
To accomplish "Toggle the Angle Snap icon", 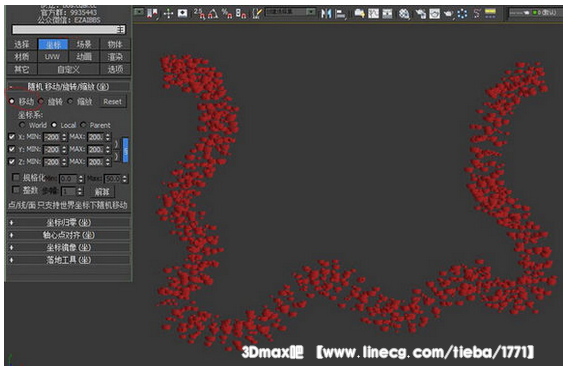I will pyautogui.click(x=213, y=14).
